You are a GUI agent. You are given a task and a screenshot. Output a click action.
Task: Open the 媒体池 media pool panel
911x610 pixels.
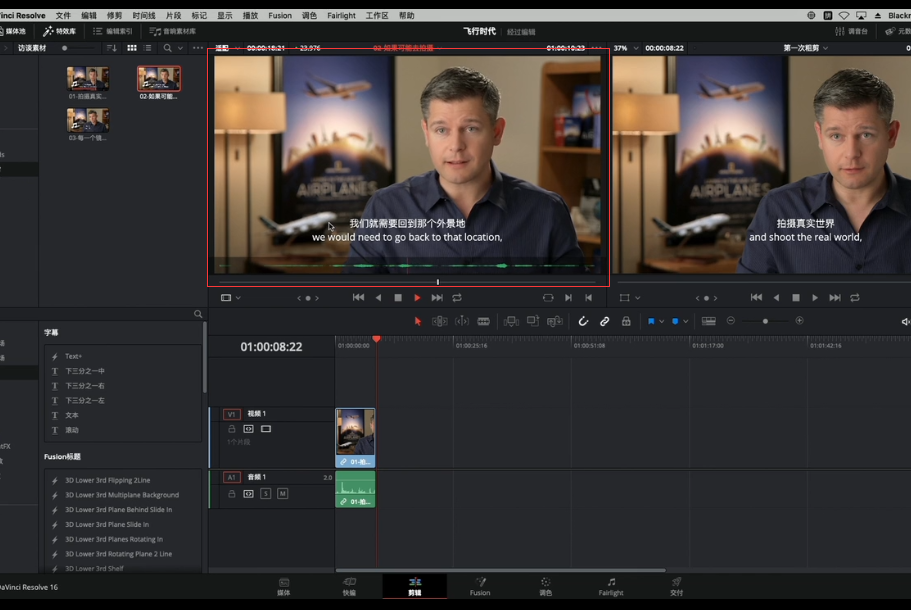[x=13, y=31]
